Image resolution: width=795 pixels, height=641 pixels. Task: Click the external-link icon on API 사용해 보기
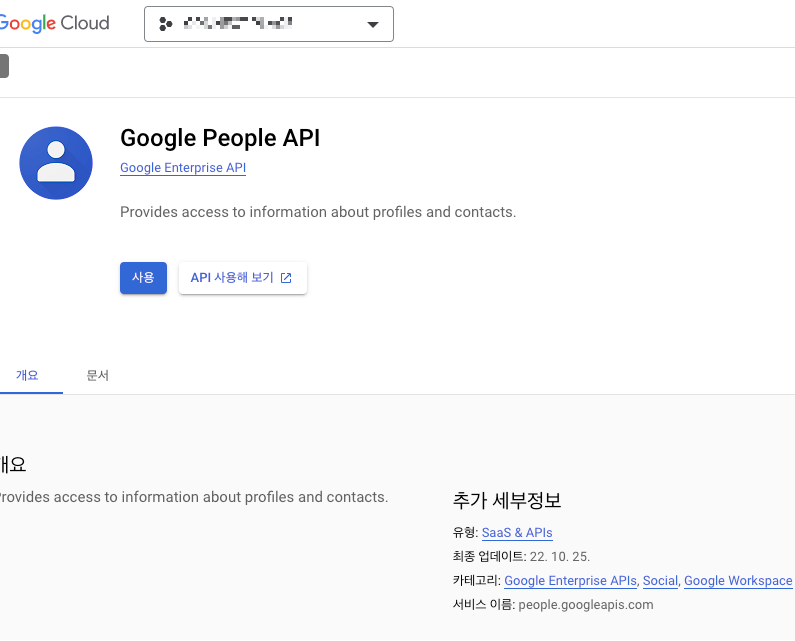[286, 278]
